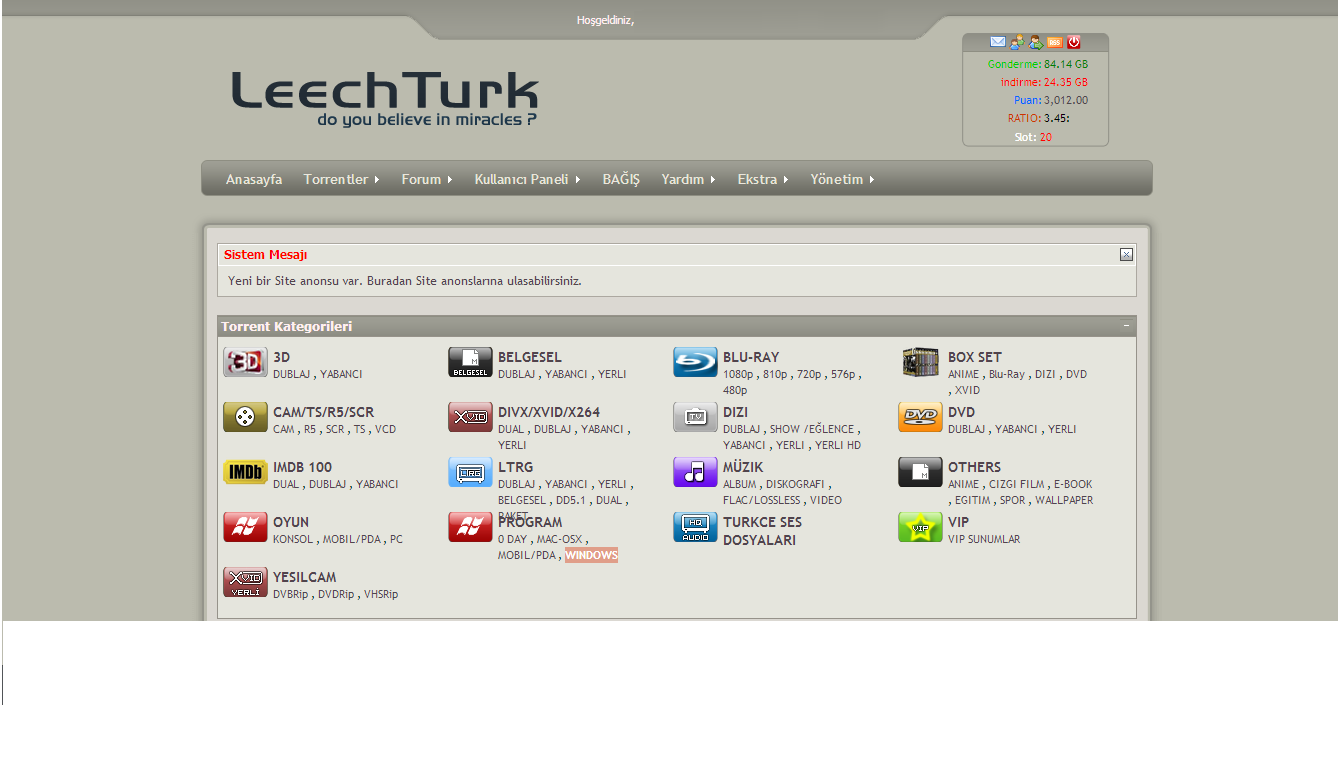Select VHSRip under YESILCAM

tap(381, 594)
